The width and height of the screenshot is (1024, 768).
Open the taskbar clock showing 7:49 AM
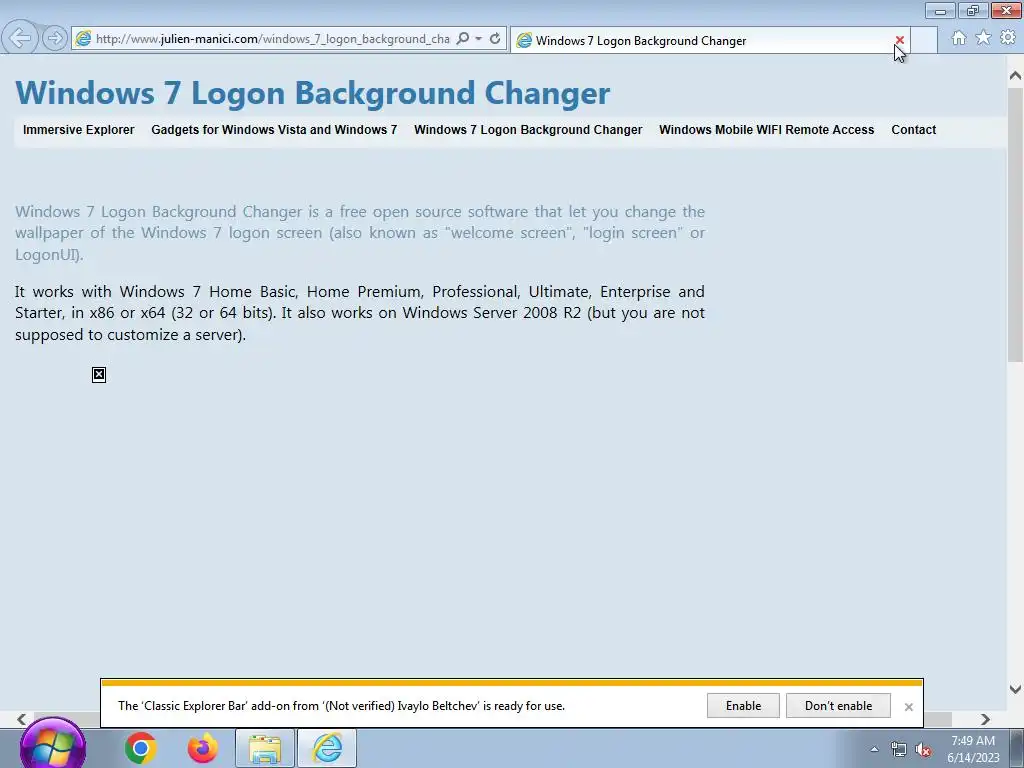click(x=973, y=749)
